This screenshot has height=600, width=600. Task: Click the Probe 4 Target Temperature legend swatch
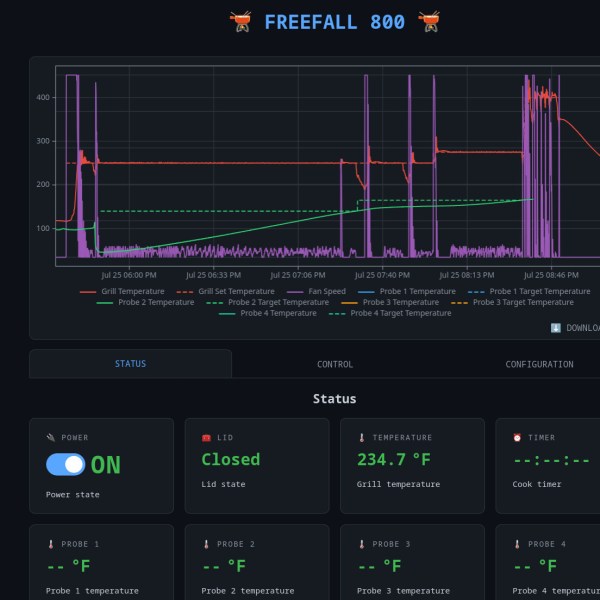337,313
